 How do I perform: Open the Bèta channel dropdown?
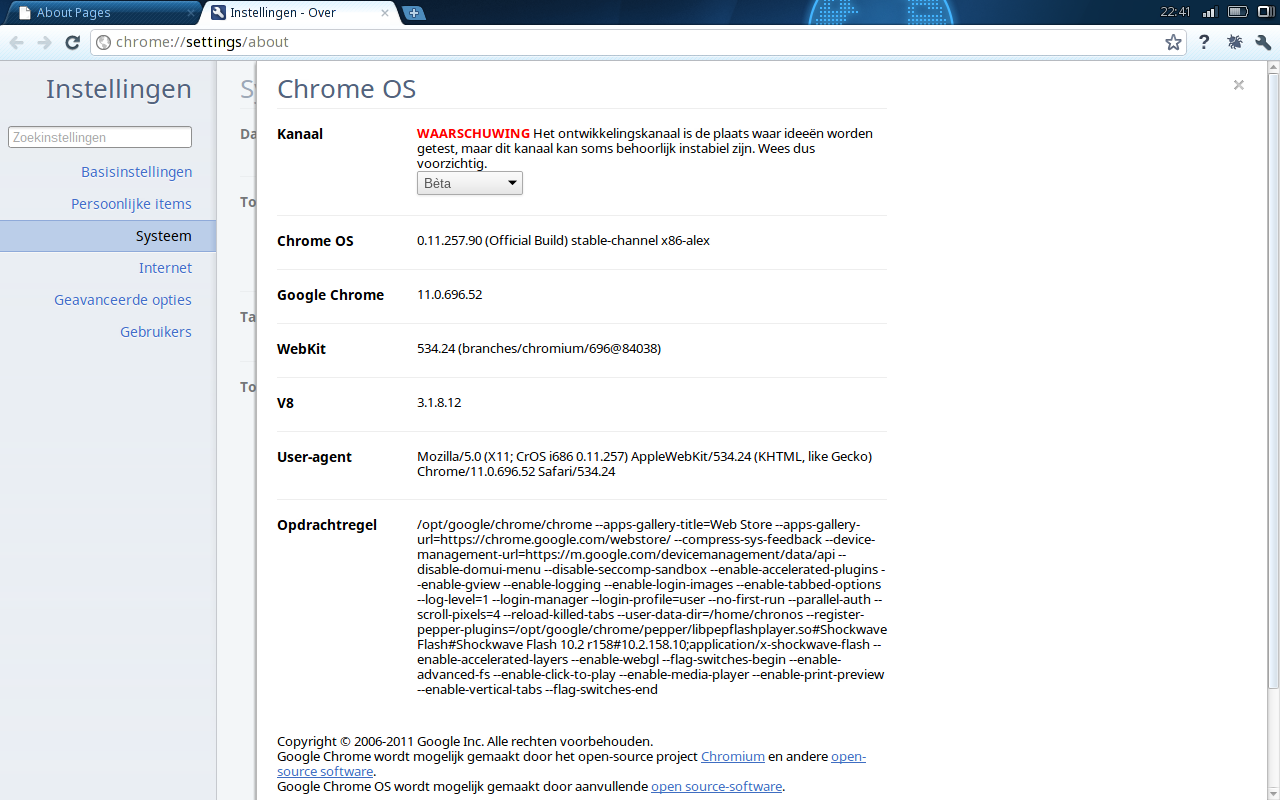click(x=470, y=183)
